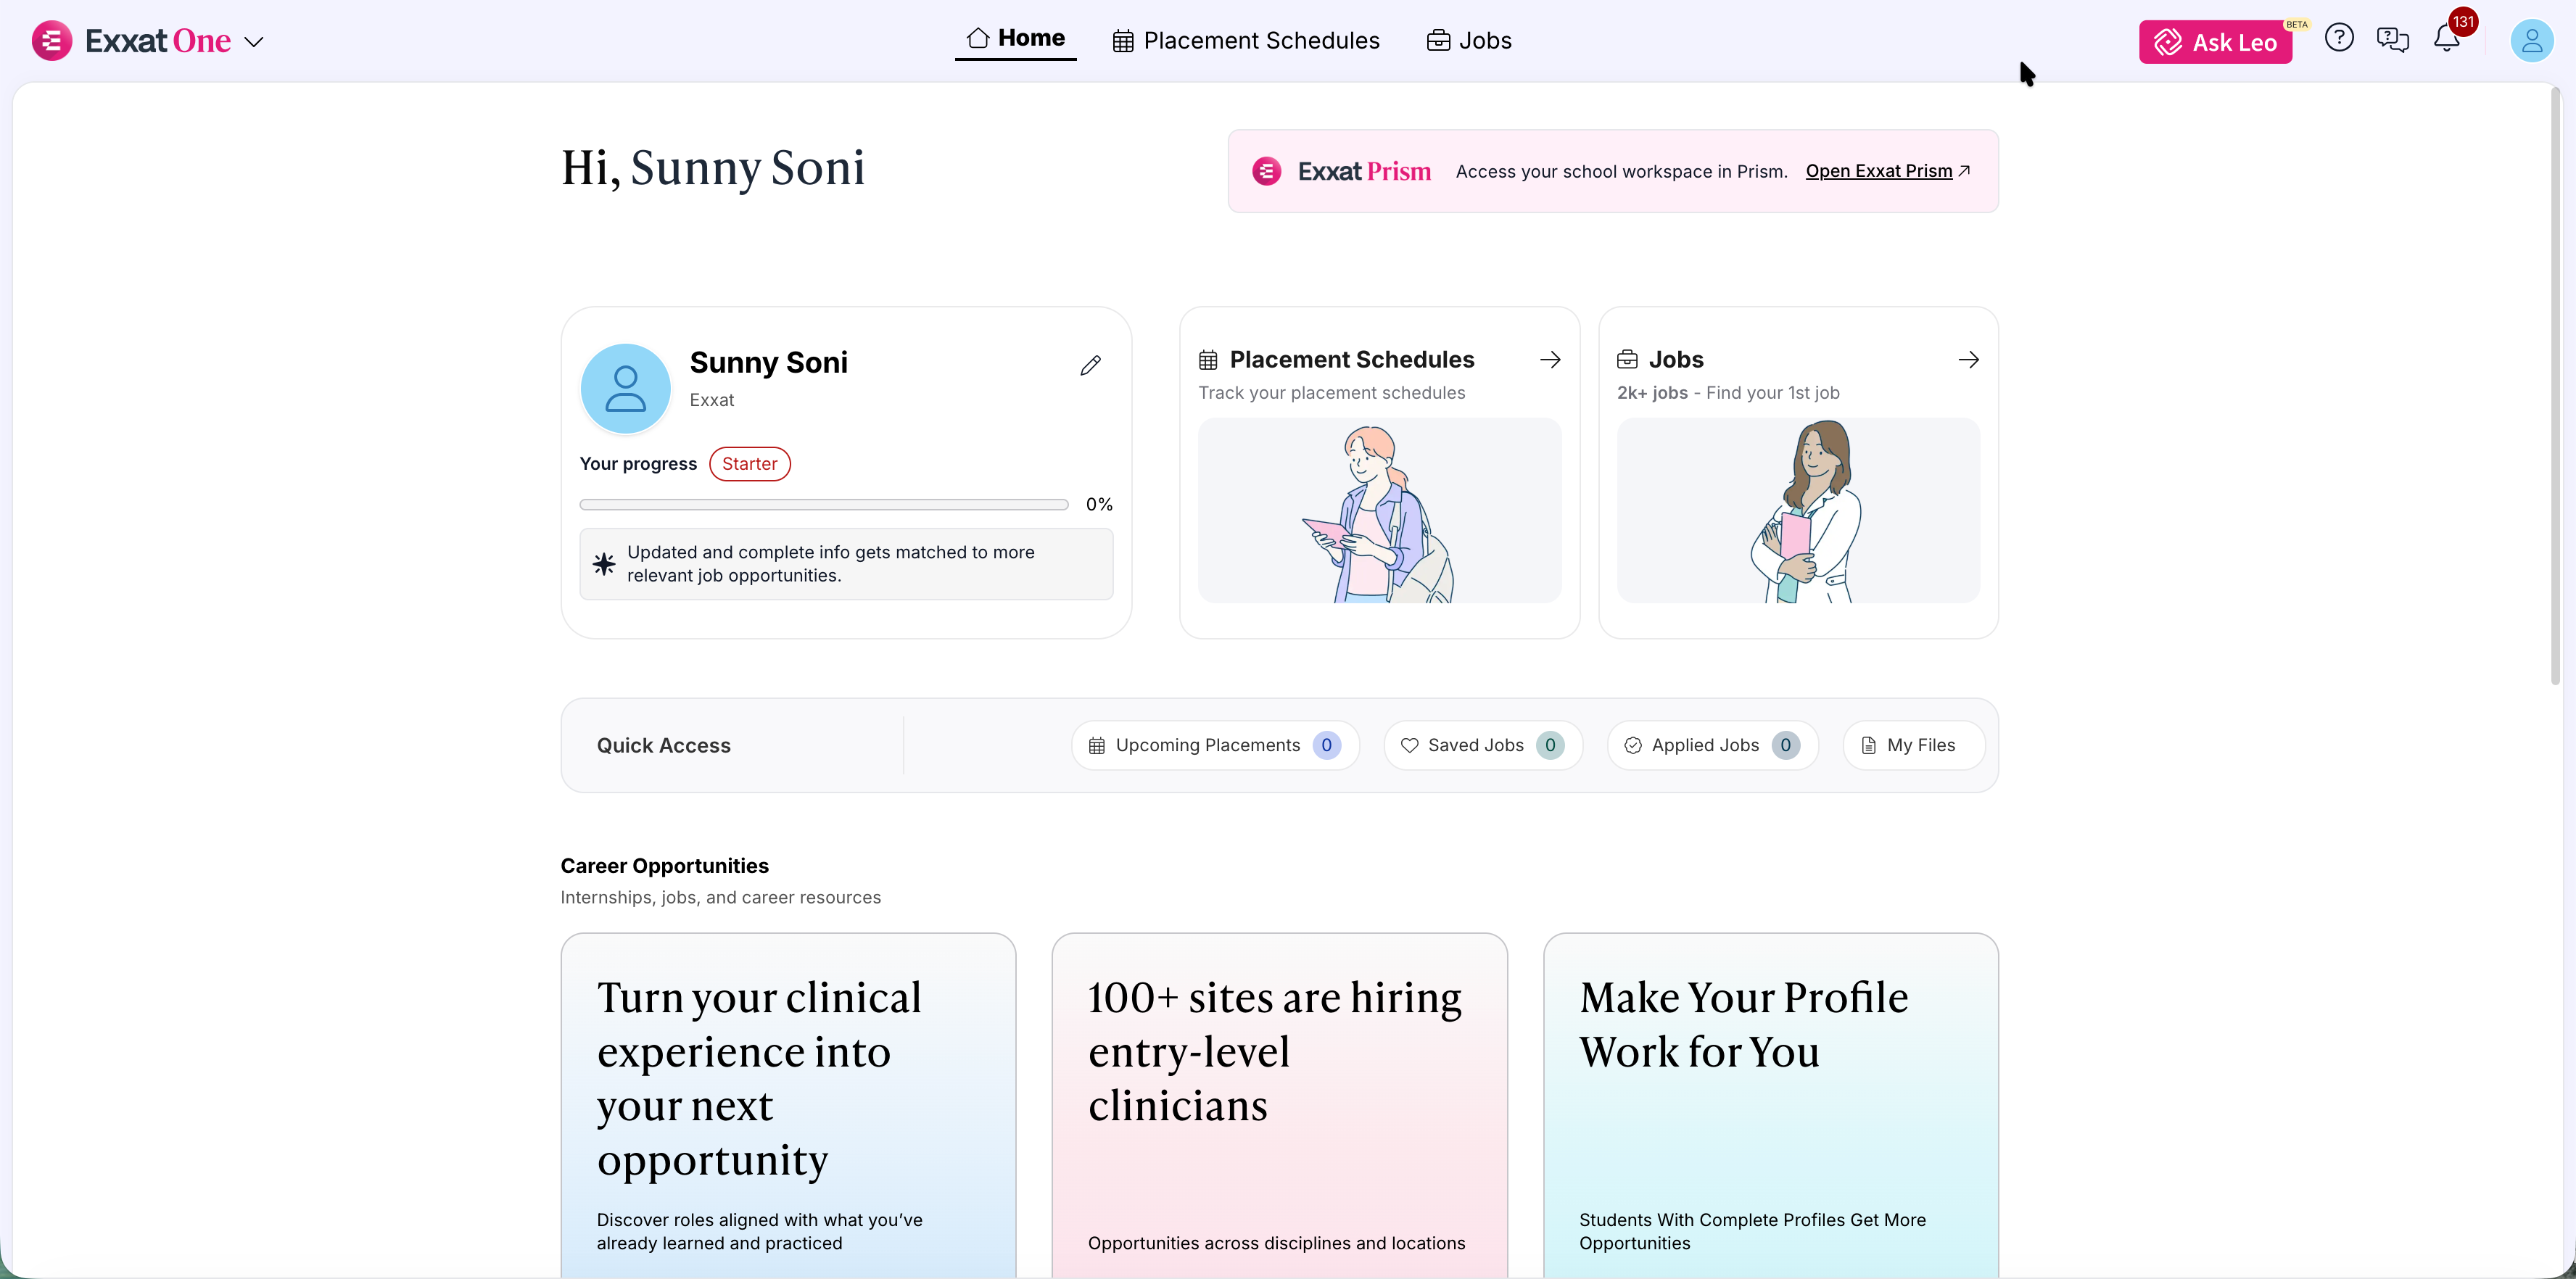Click the profile progress bar
The height and width of the screenshot is (1279, 2576).
tap(824, 505)
